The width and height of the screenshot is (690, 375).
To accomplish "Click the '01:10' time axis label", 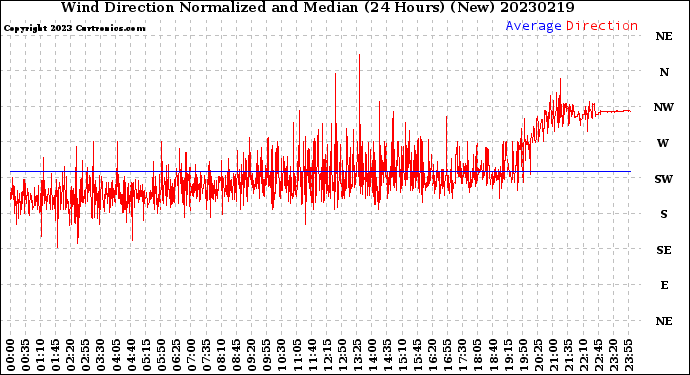I will coord(40,355).
